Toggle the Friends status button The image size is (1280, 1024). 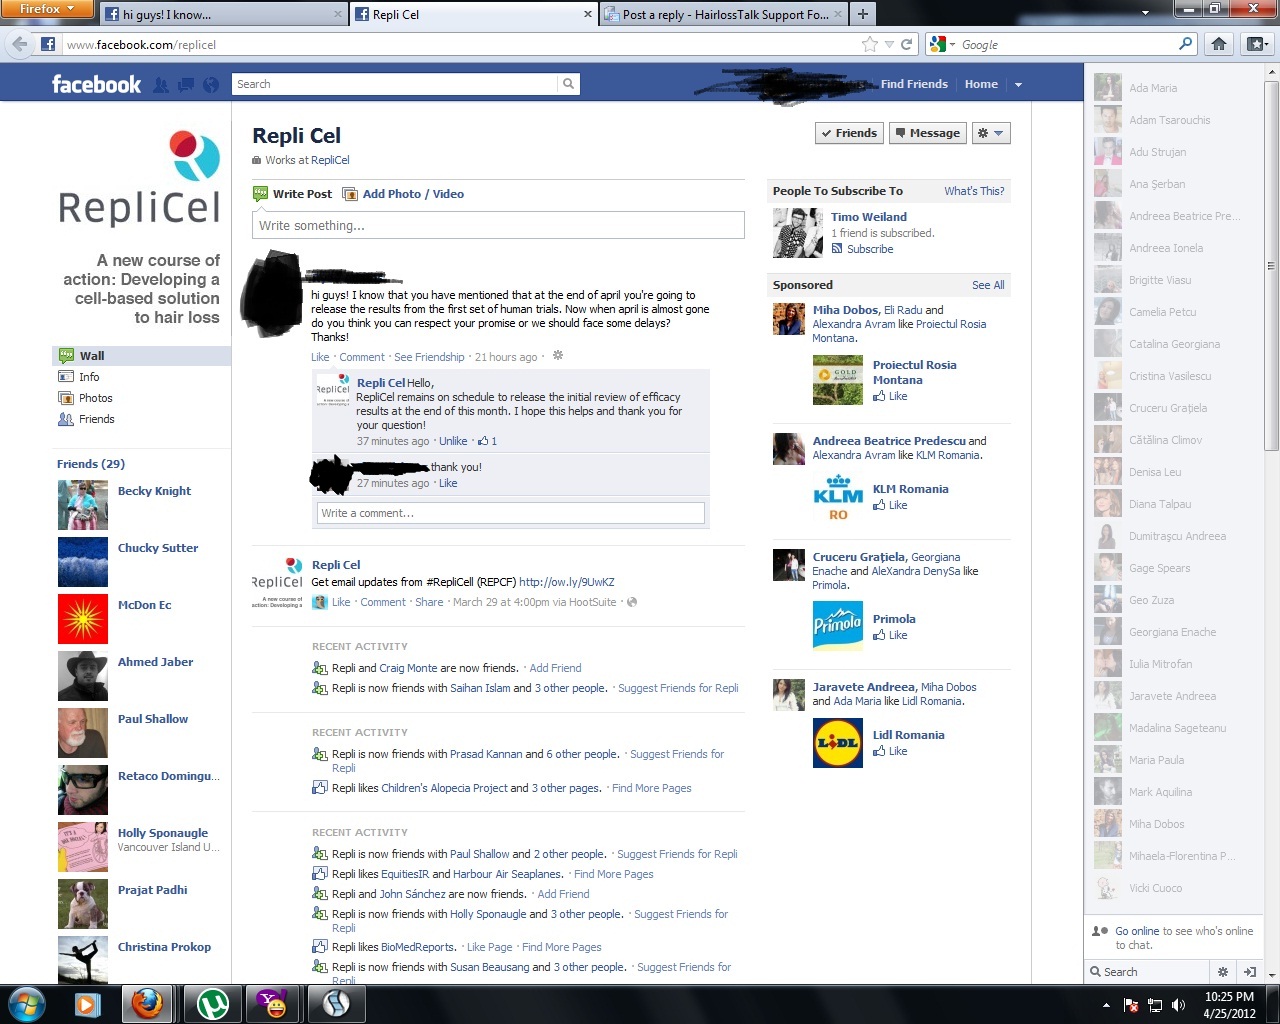[848, 133]
